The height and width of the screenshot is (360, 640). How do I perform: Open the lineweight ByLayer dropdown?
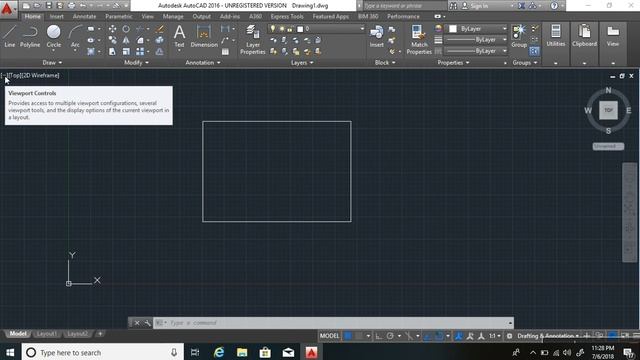coord(476,40)
